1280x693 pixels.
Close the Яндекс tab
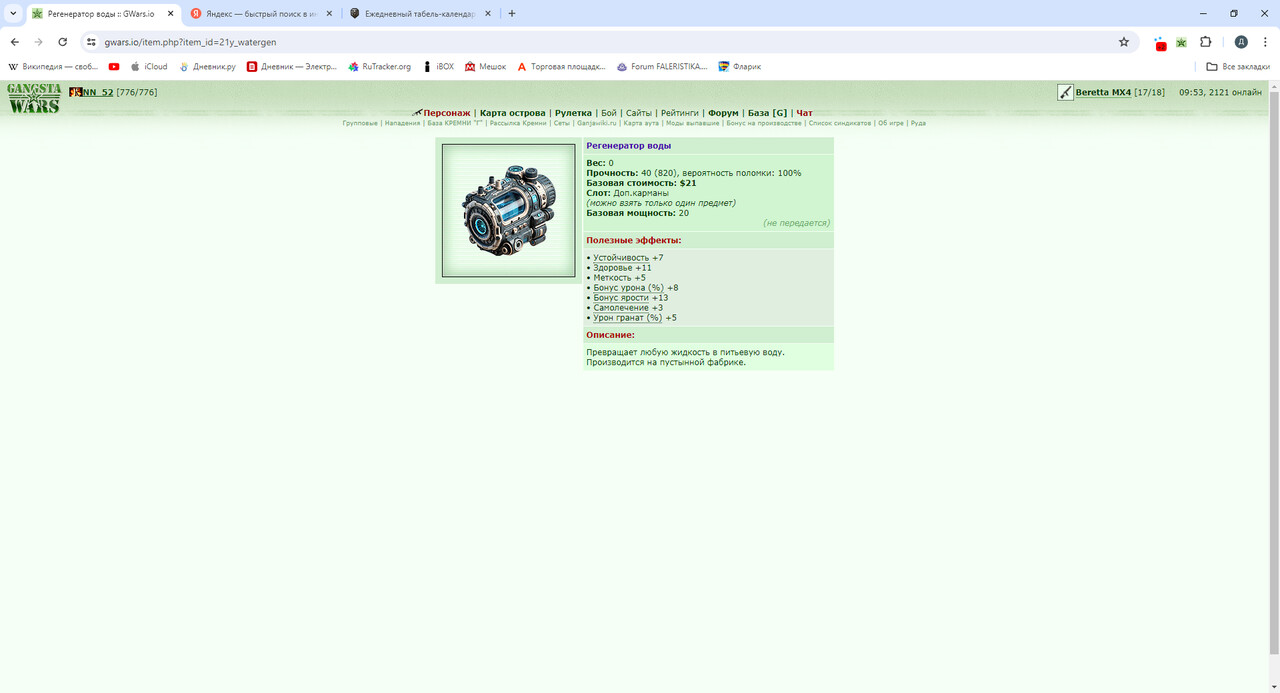[x=329, y=14]
